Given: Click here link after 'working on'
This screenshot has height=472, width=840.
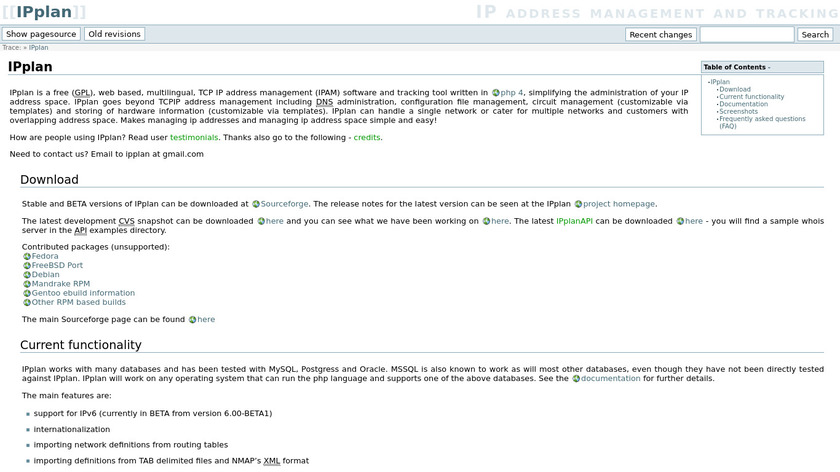Looking at the screenshot, I should click(500, 221).
